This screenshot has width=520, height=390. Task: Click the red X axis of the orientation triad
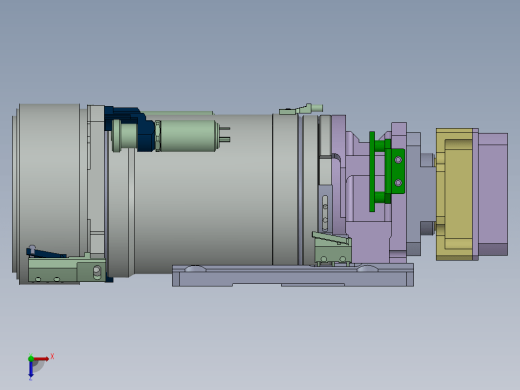(41, 359)
